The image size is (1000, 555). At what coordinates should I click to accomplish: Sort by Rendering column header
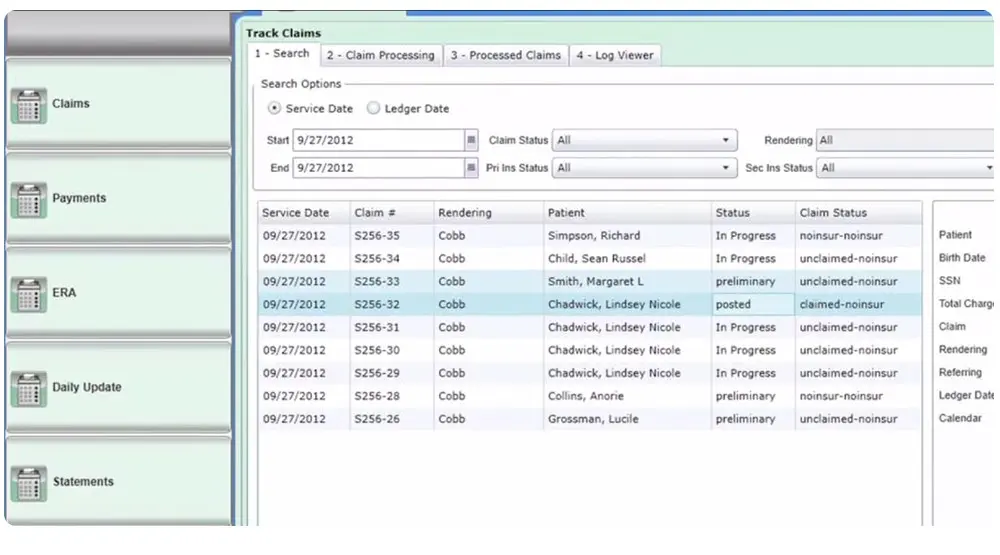point(489,212)
